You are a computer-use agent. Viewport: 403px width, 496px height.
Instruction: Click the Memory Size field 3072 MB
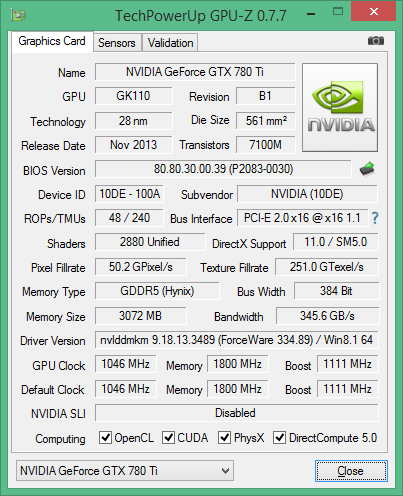(141, 316)
